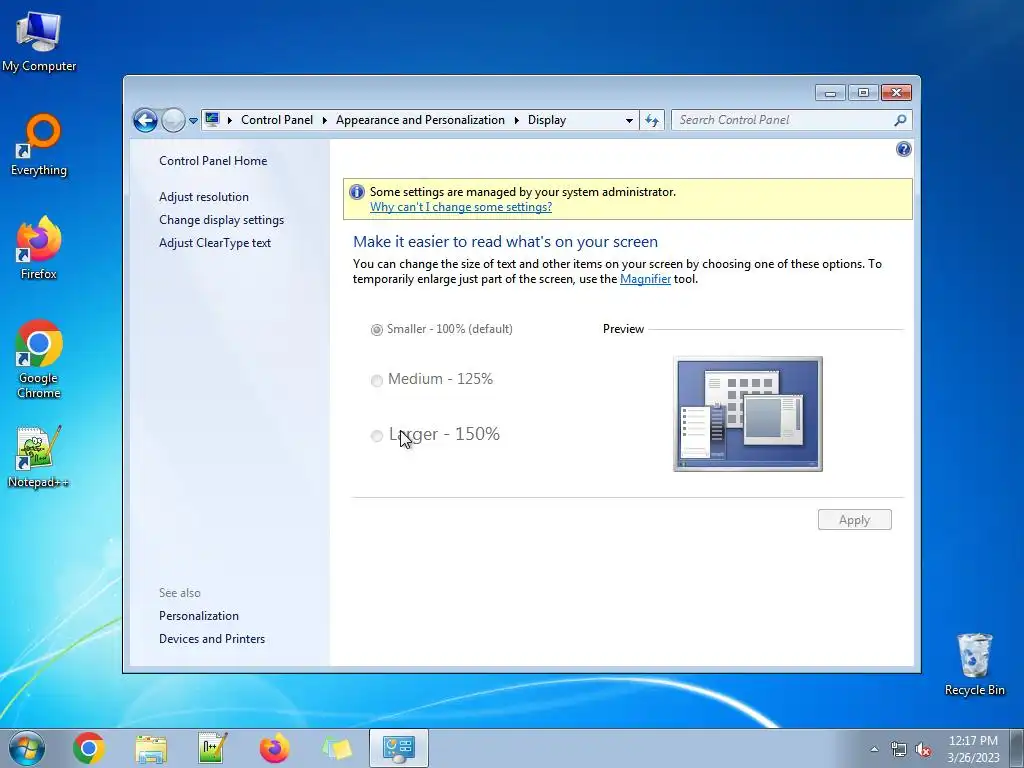
Task: Click the computer icon in address bar
Action: click(212, 120)
